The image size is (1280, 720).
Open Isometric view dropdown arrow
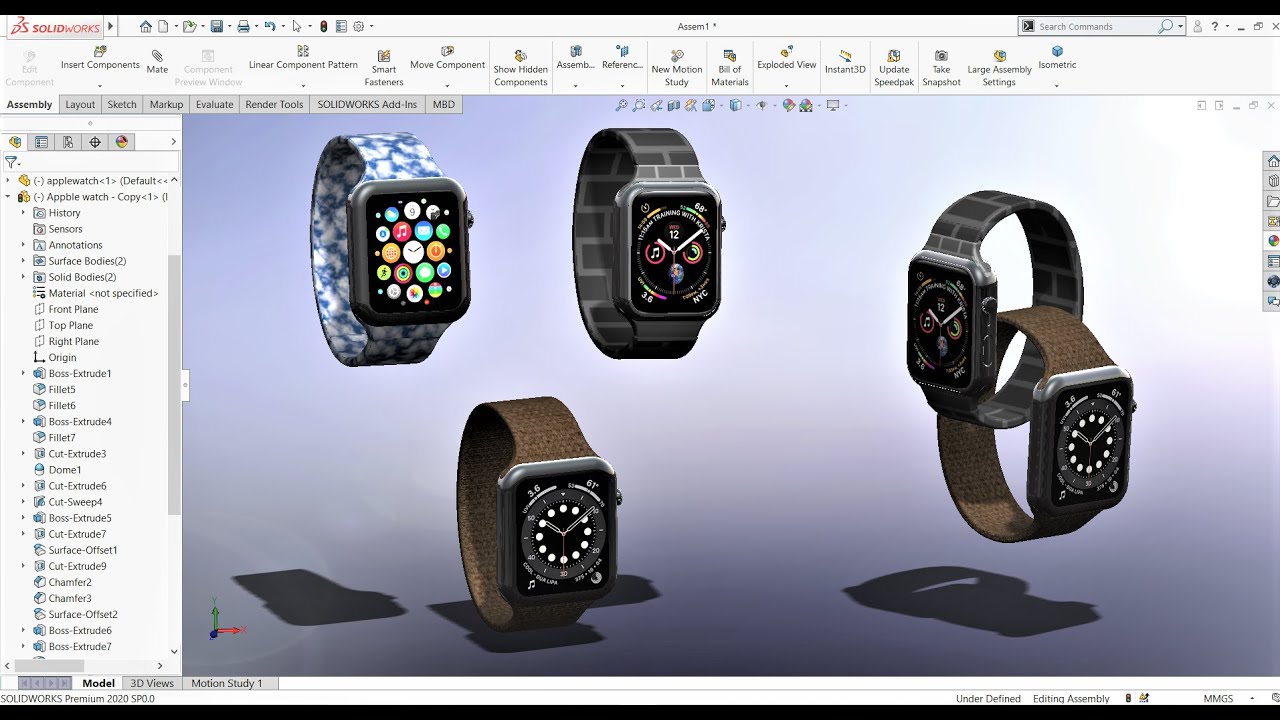pos(1057,85)
